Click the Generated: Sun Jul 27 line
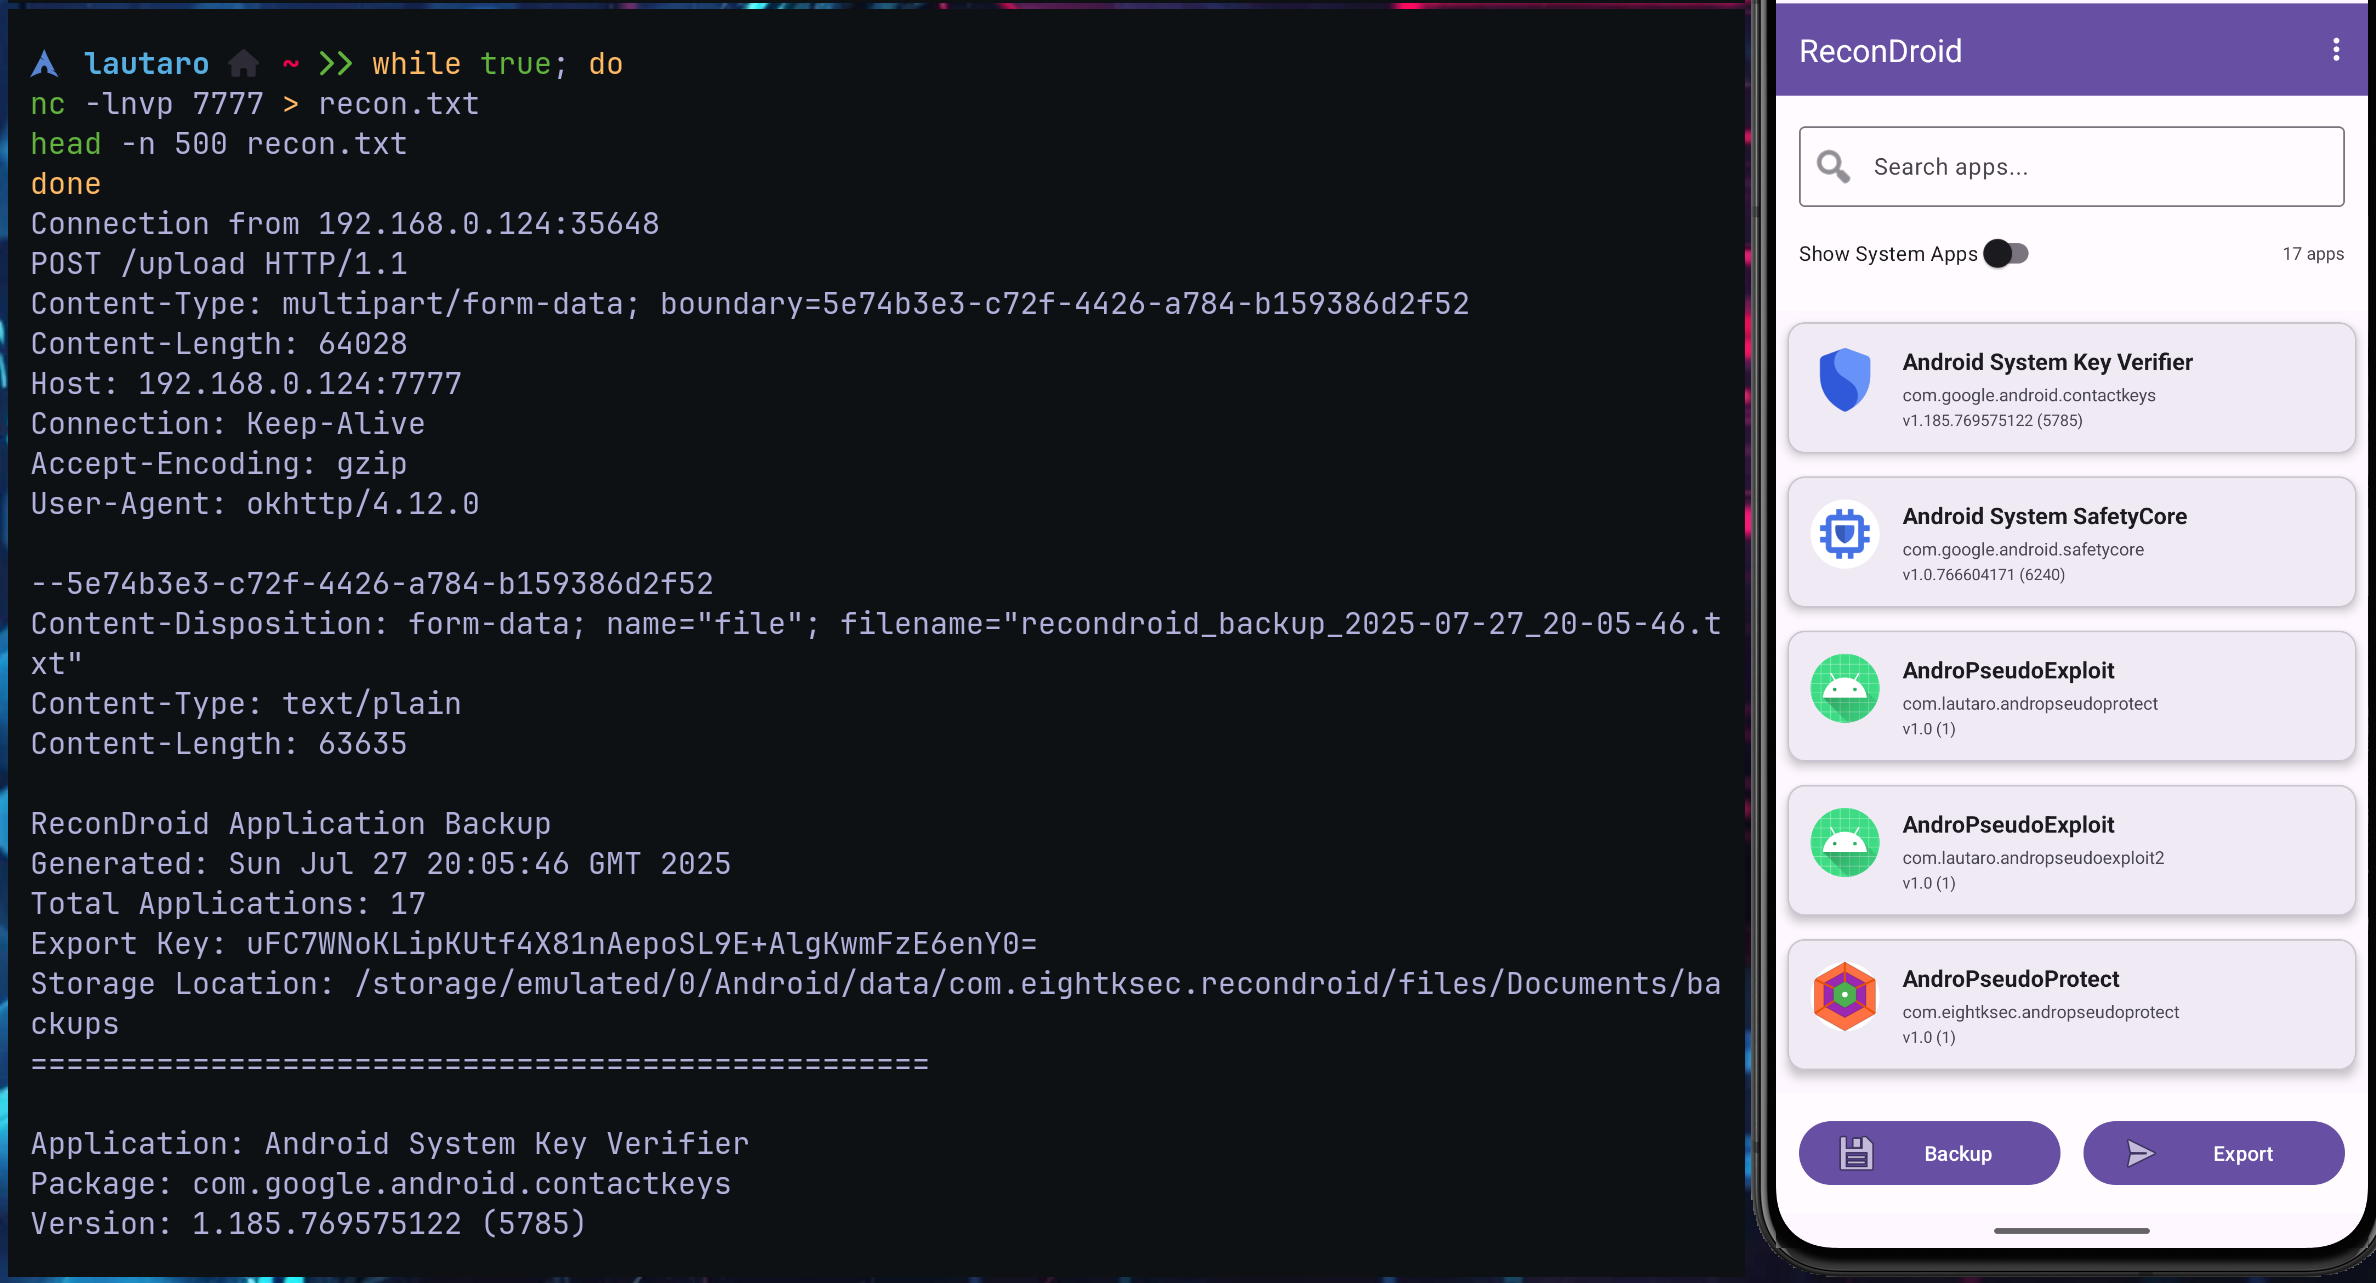 (381, 864)
